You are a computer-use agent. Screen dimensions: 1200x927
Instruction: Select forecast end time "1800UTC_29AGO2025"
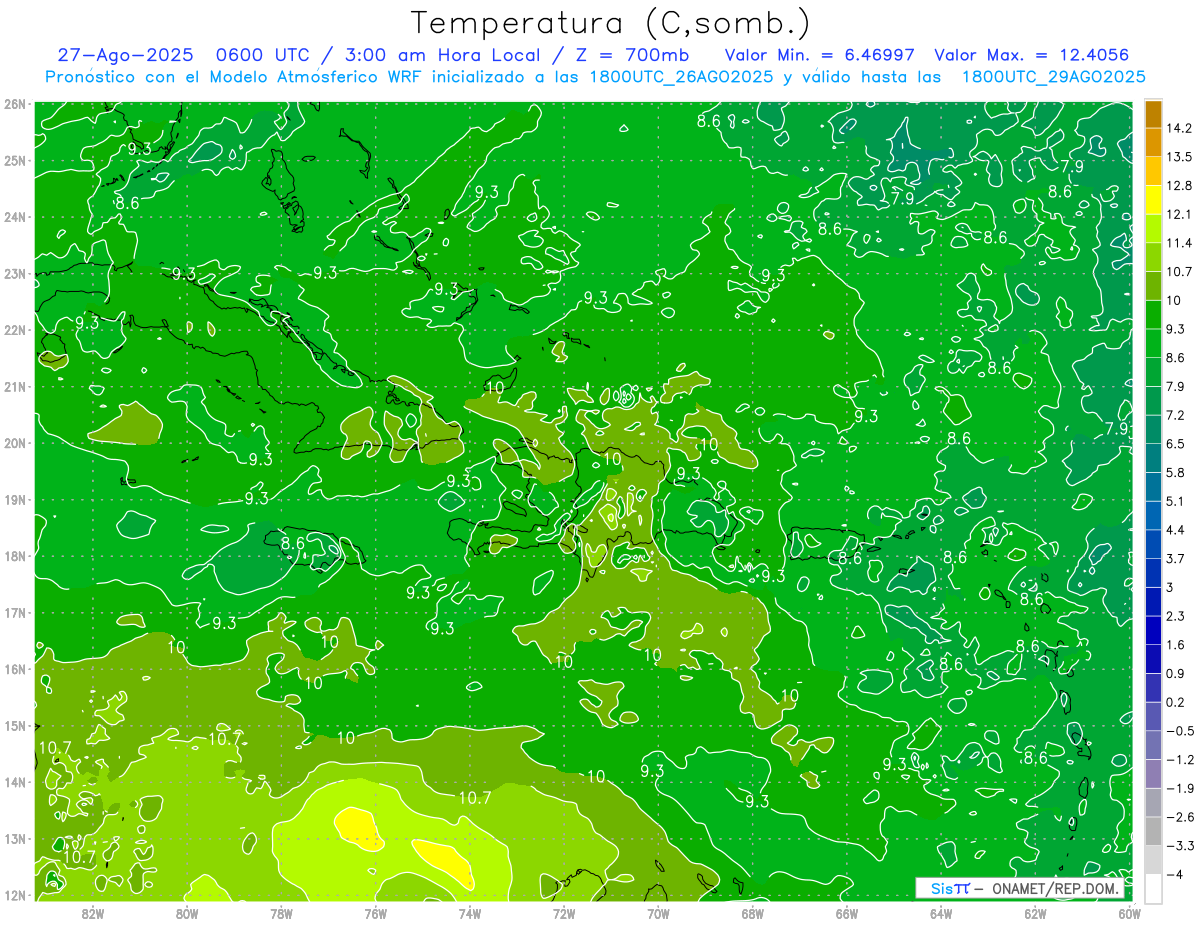1053,77
